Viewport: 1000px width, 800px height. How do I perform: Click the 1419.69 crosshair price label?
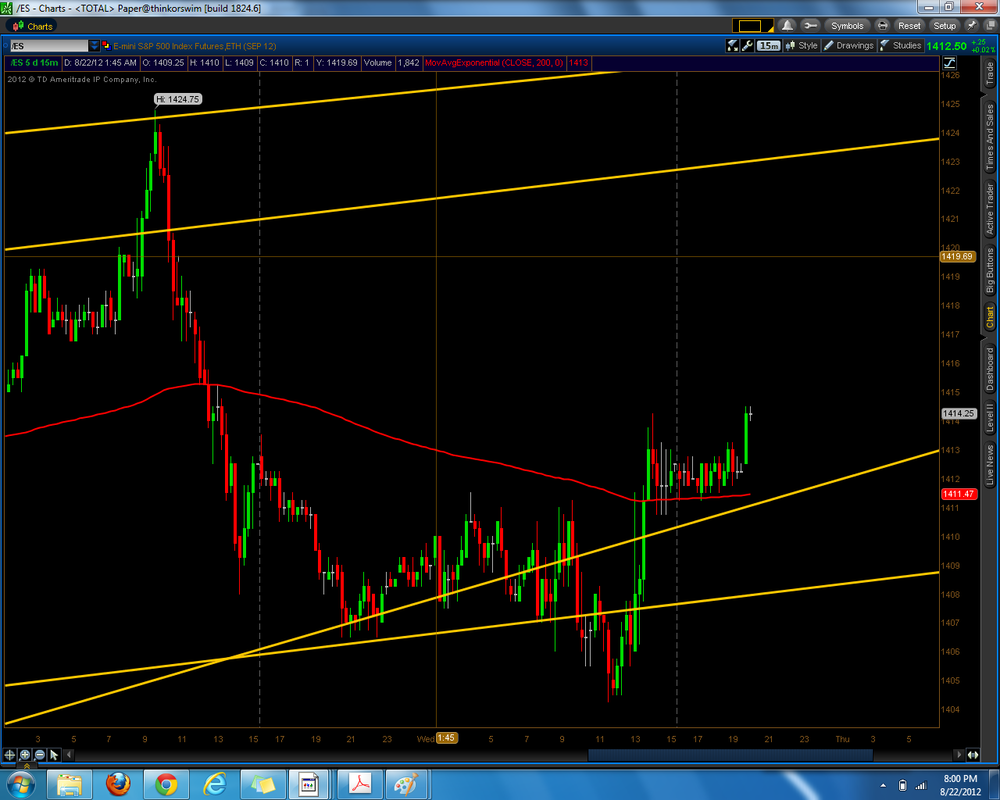(x=958, y=256)
